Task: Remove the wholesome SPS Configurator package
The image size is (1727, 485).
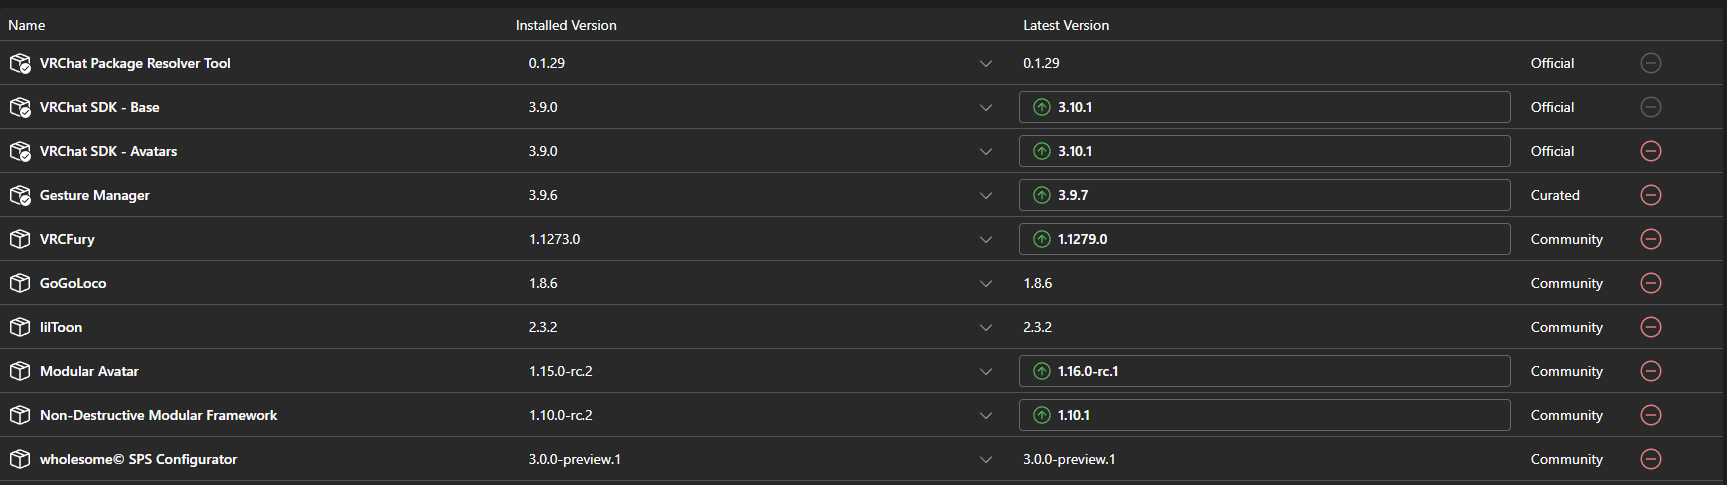Action: (x=1651, y=459)
